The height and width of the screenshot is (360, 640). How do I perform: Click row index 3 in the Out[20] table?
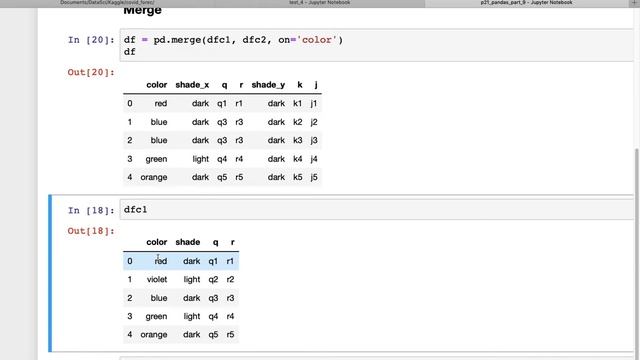click(130, 159)
